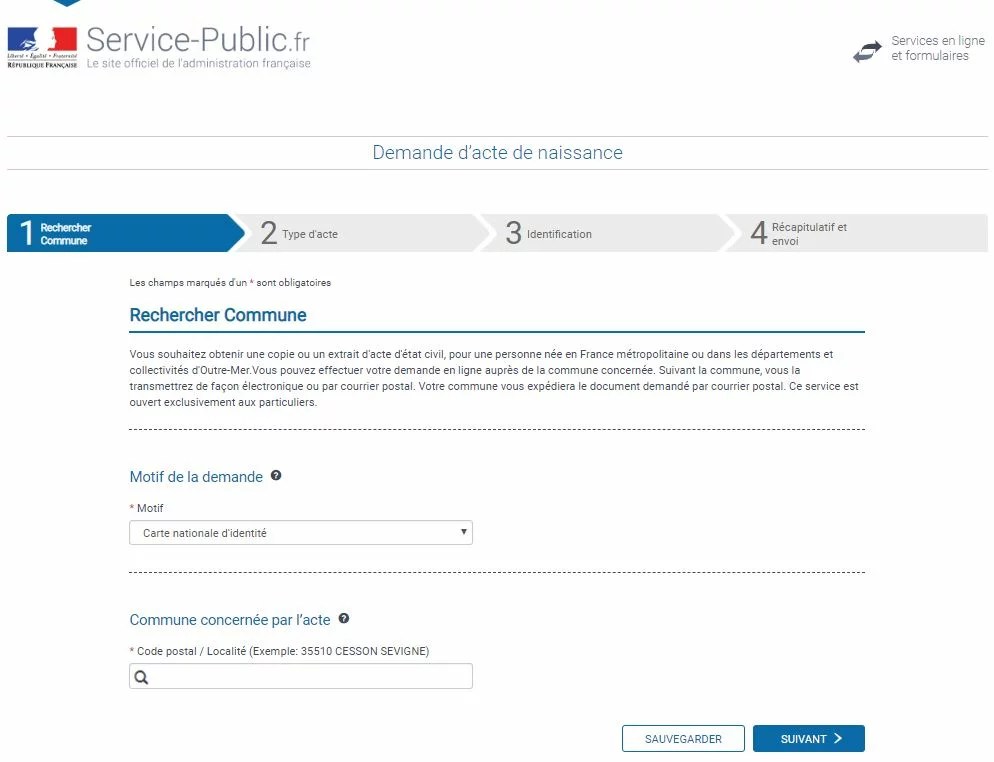Click the Code postal / Localité input field
This screenshot has width=994, height=762.
(x=300, y=676)
